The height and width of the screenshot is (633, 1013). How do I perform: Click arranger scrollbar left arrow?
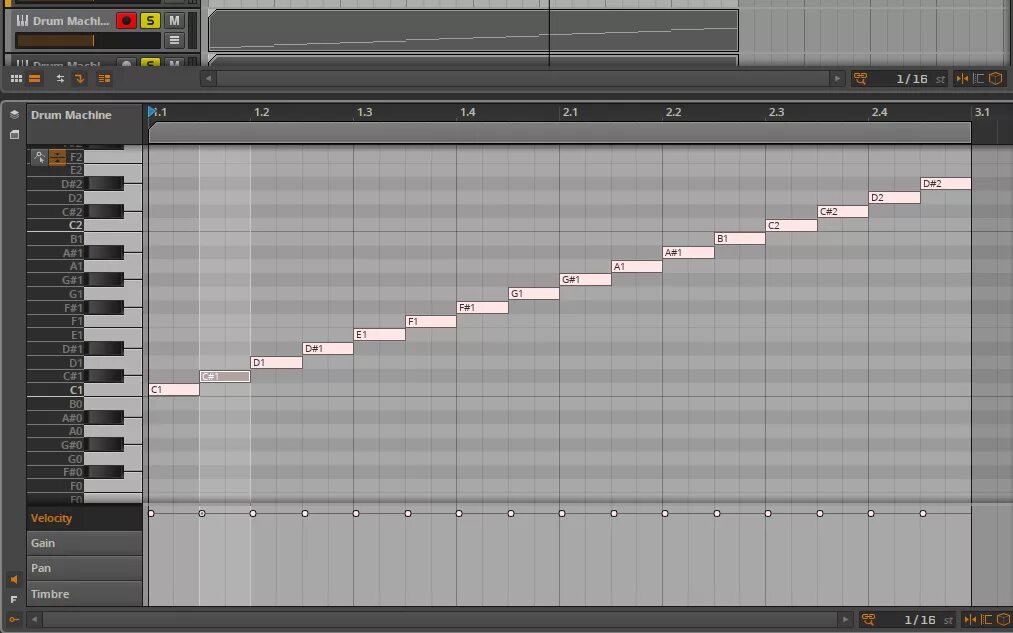tap(208, 79)
